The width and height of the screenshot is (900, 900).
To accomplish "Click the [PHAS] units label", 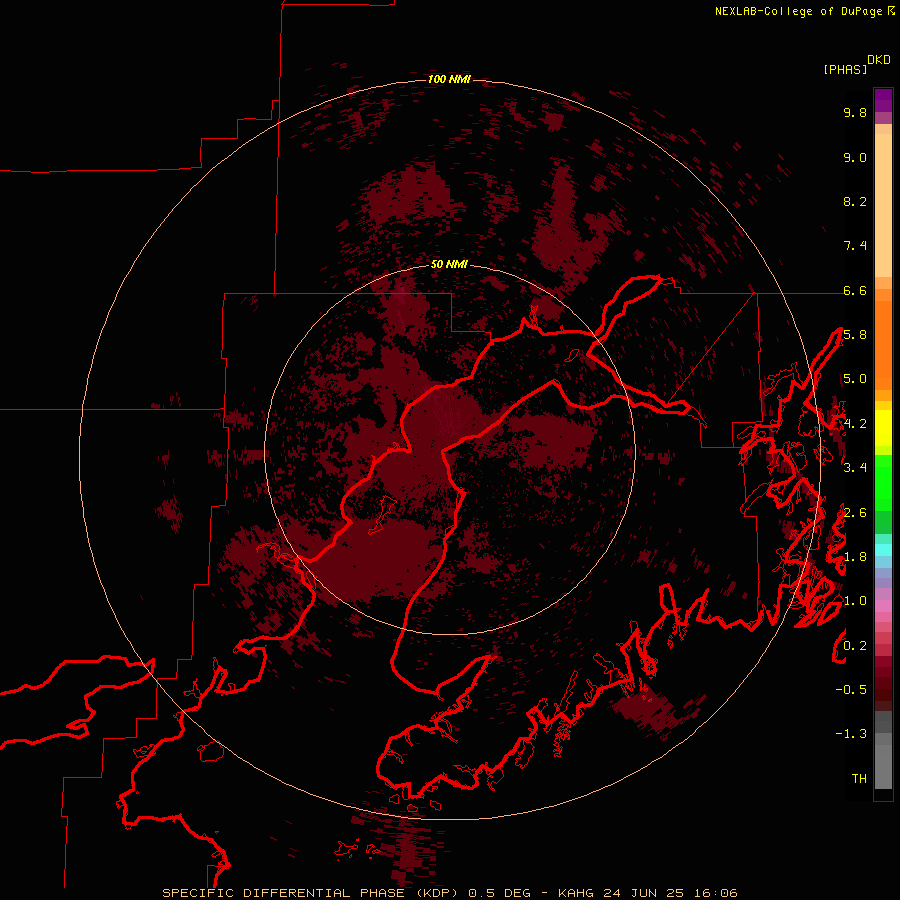I will 845,70.
